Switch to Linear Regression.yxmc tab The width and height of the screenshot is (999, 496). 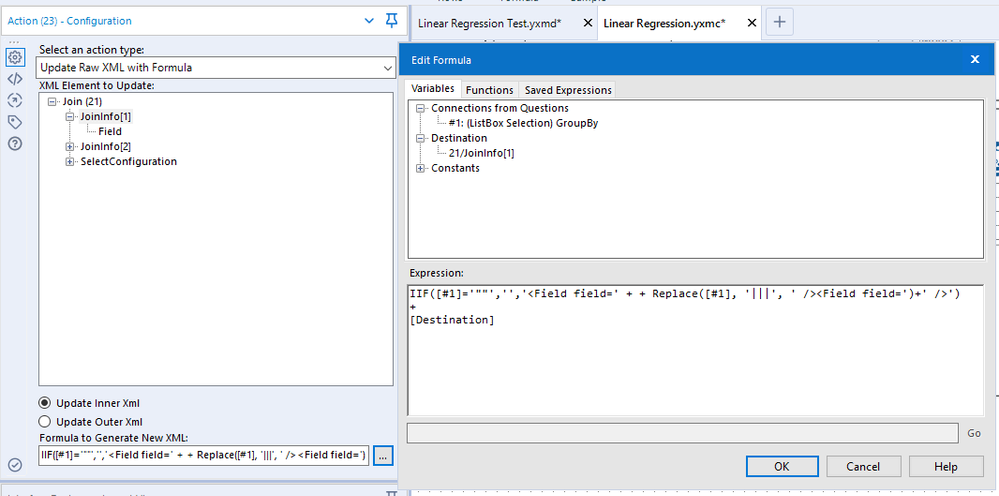[664, 23]
